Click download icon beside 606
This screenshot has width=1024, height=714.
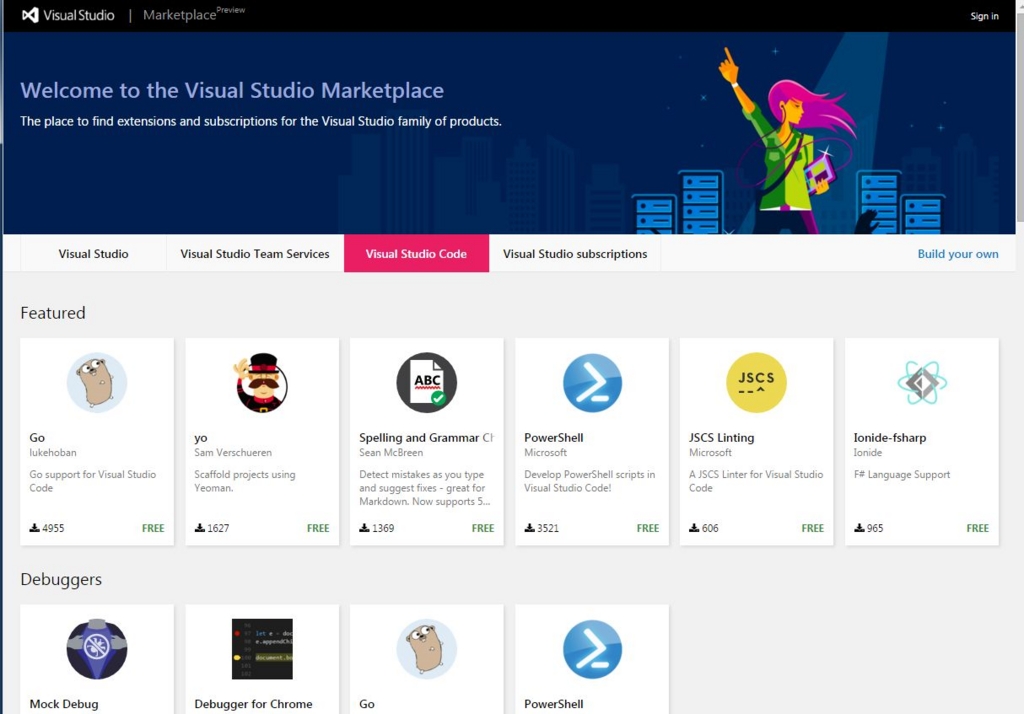point(694,528)
